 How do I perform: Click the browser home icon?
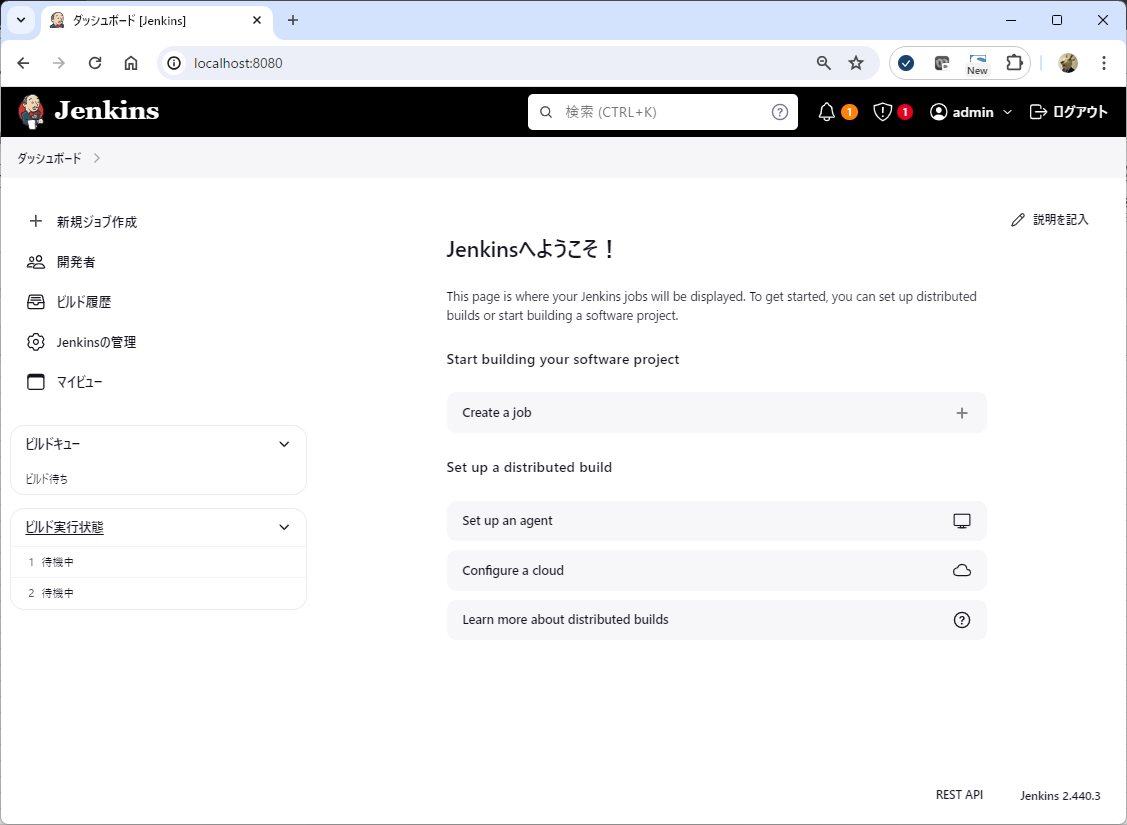(x=131, y=63)
